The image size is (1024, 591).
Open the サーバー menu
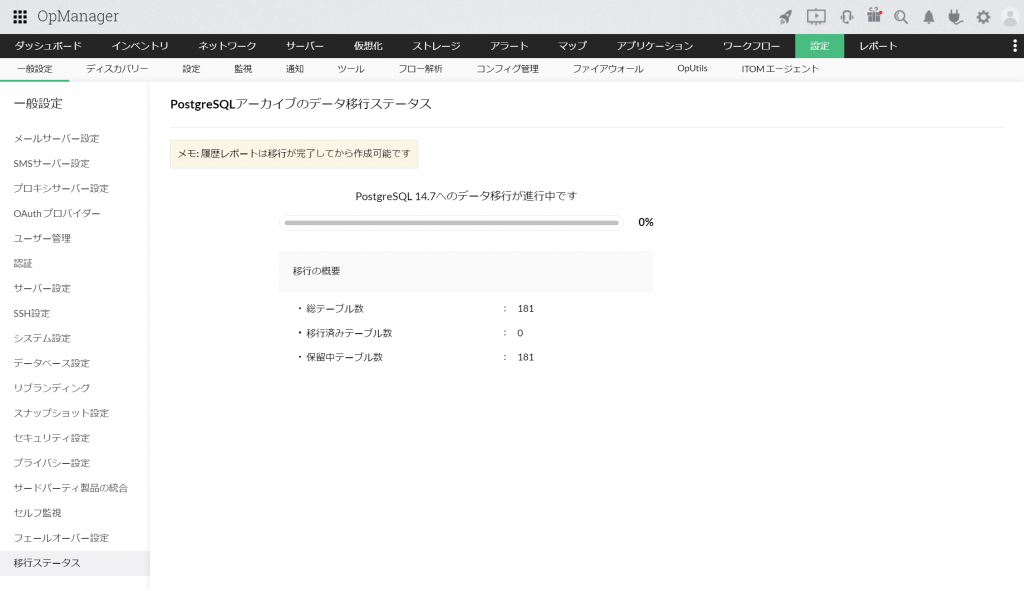pos(304,46)
